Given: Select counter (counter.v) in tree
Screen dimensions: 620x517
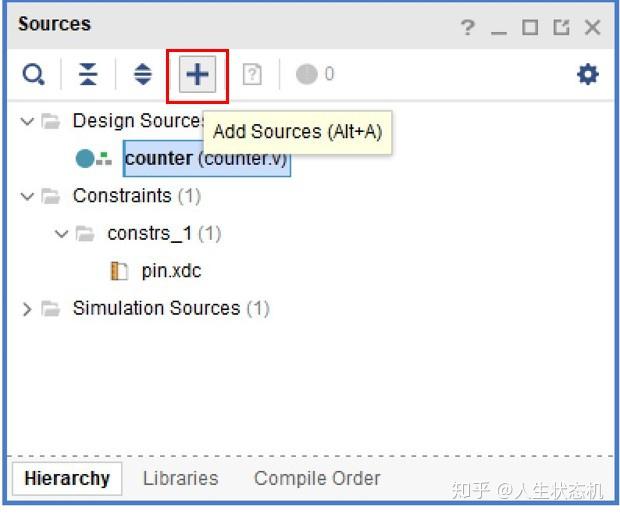Looking at the screenshot, I should point(206,159).
